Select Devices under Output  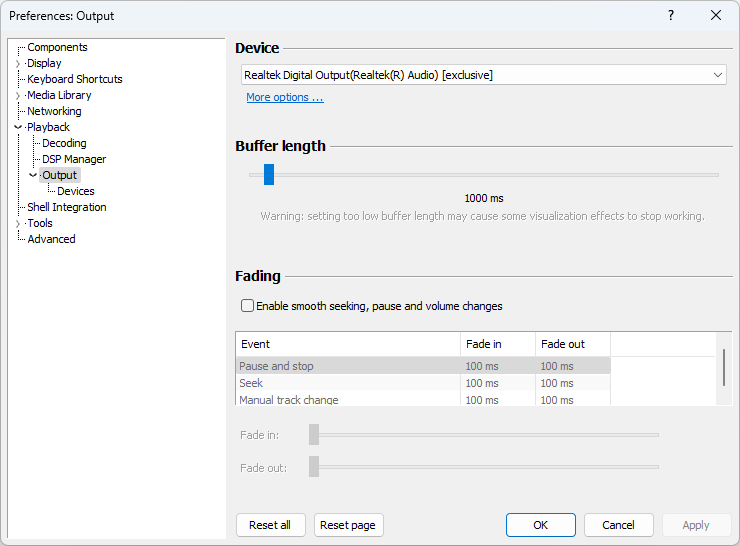coord(76,191)
